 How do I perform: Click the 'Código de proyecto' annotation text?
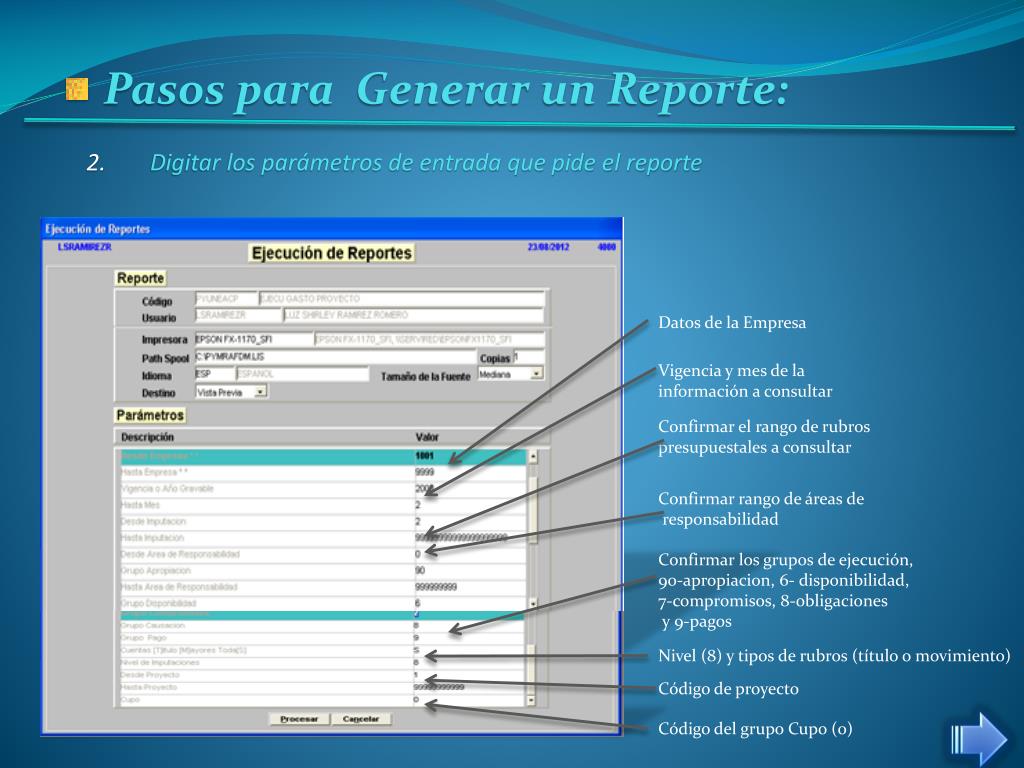[728, 689]
